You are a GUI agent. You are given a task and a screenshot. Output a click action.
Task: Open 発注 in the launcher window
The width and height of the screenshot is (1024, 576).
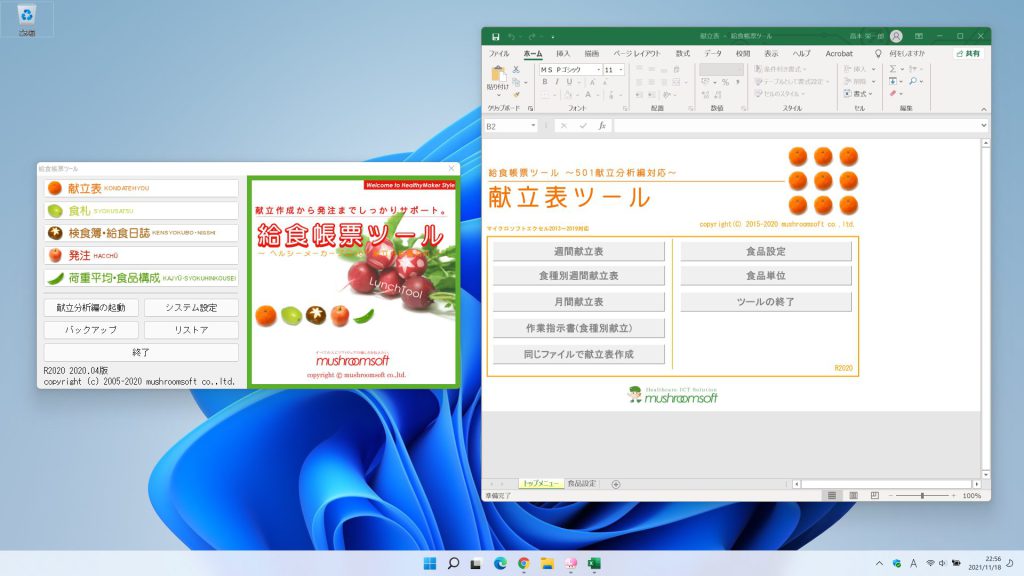click(141, 255)
